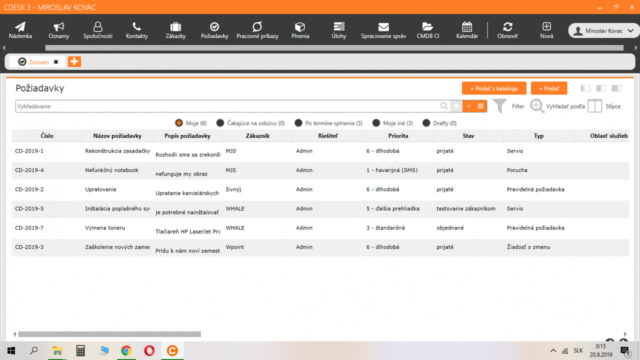Select request row CD-2019-5
The width and height of the screenshot is (640, 360).
coord(320,209)
